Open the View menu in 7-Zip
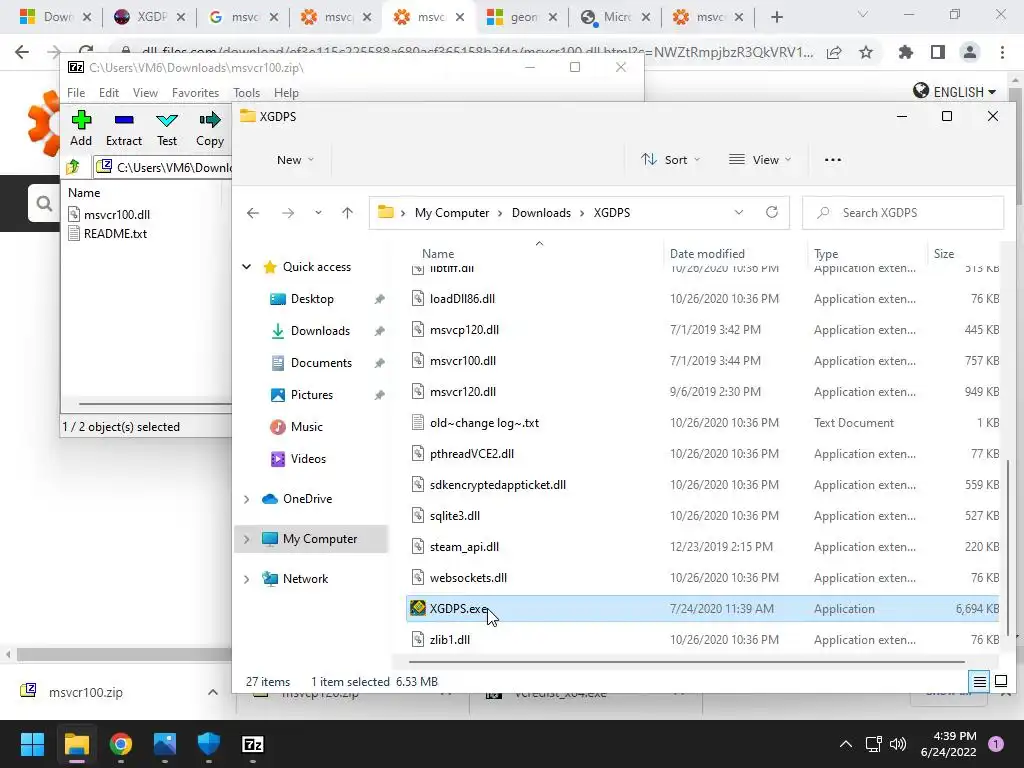 [145, 93]
